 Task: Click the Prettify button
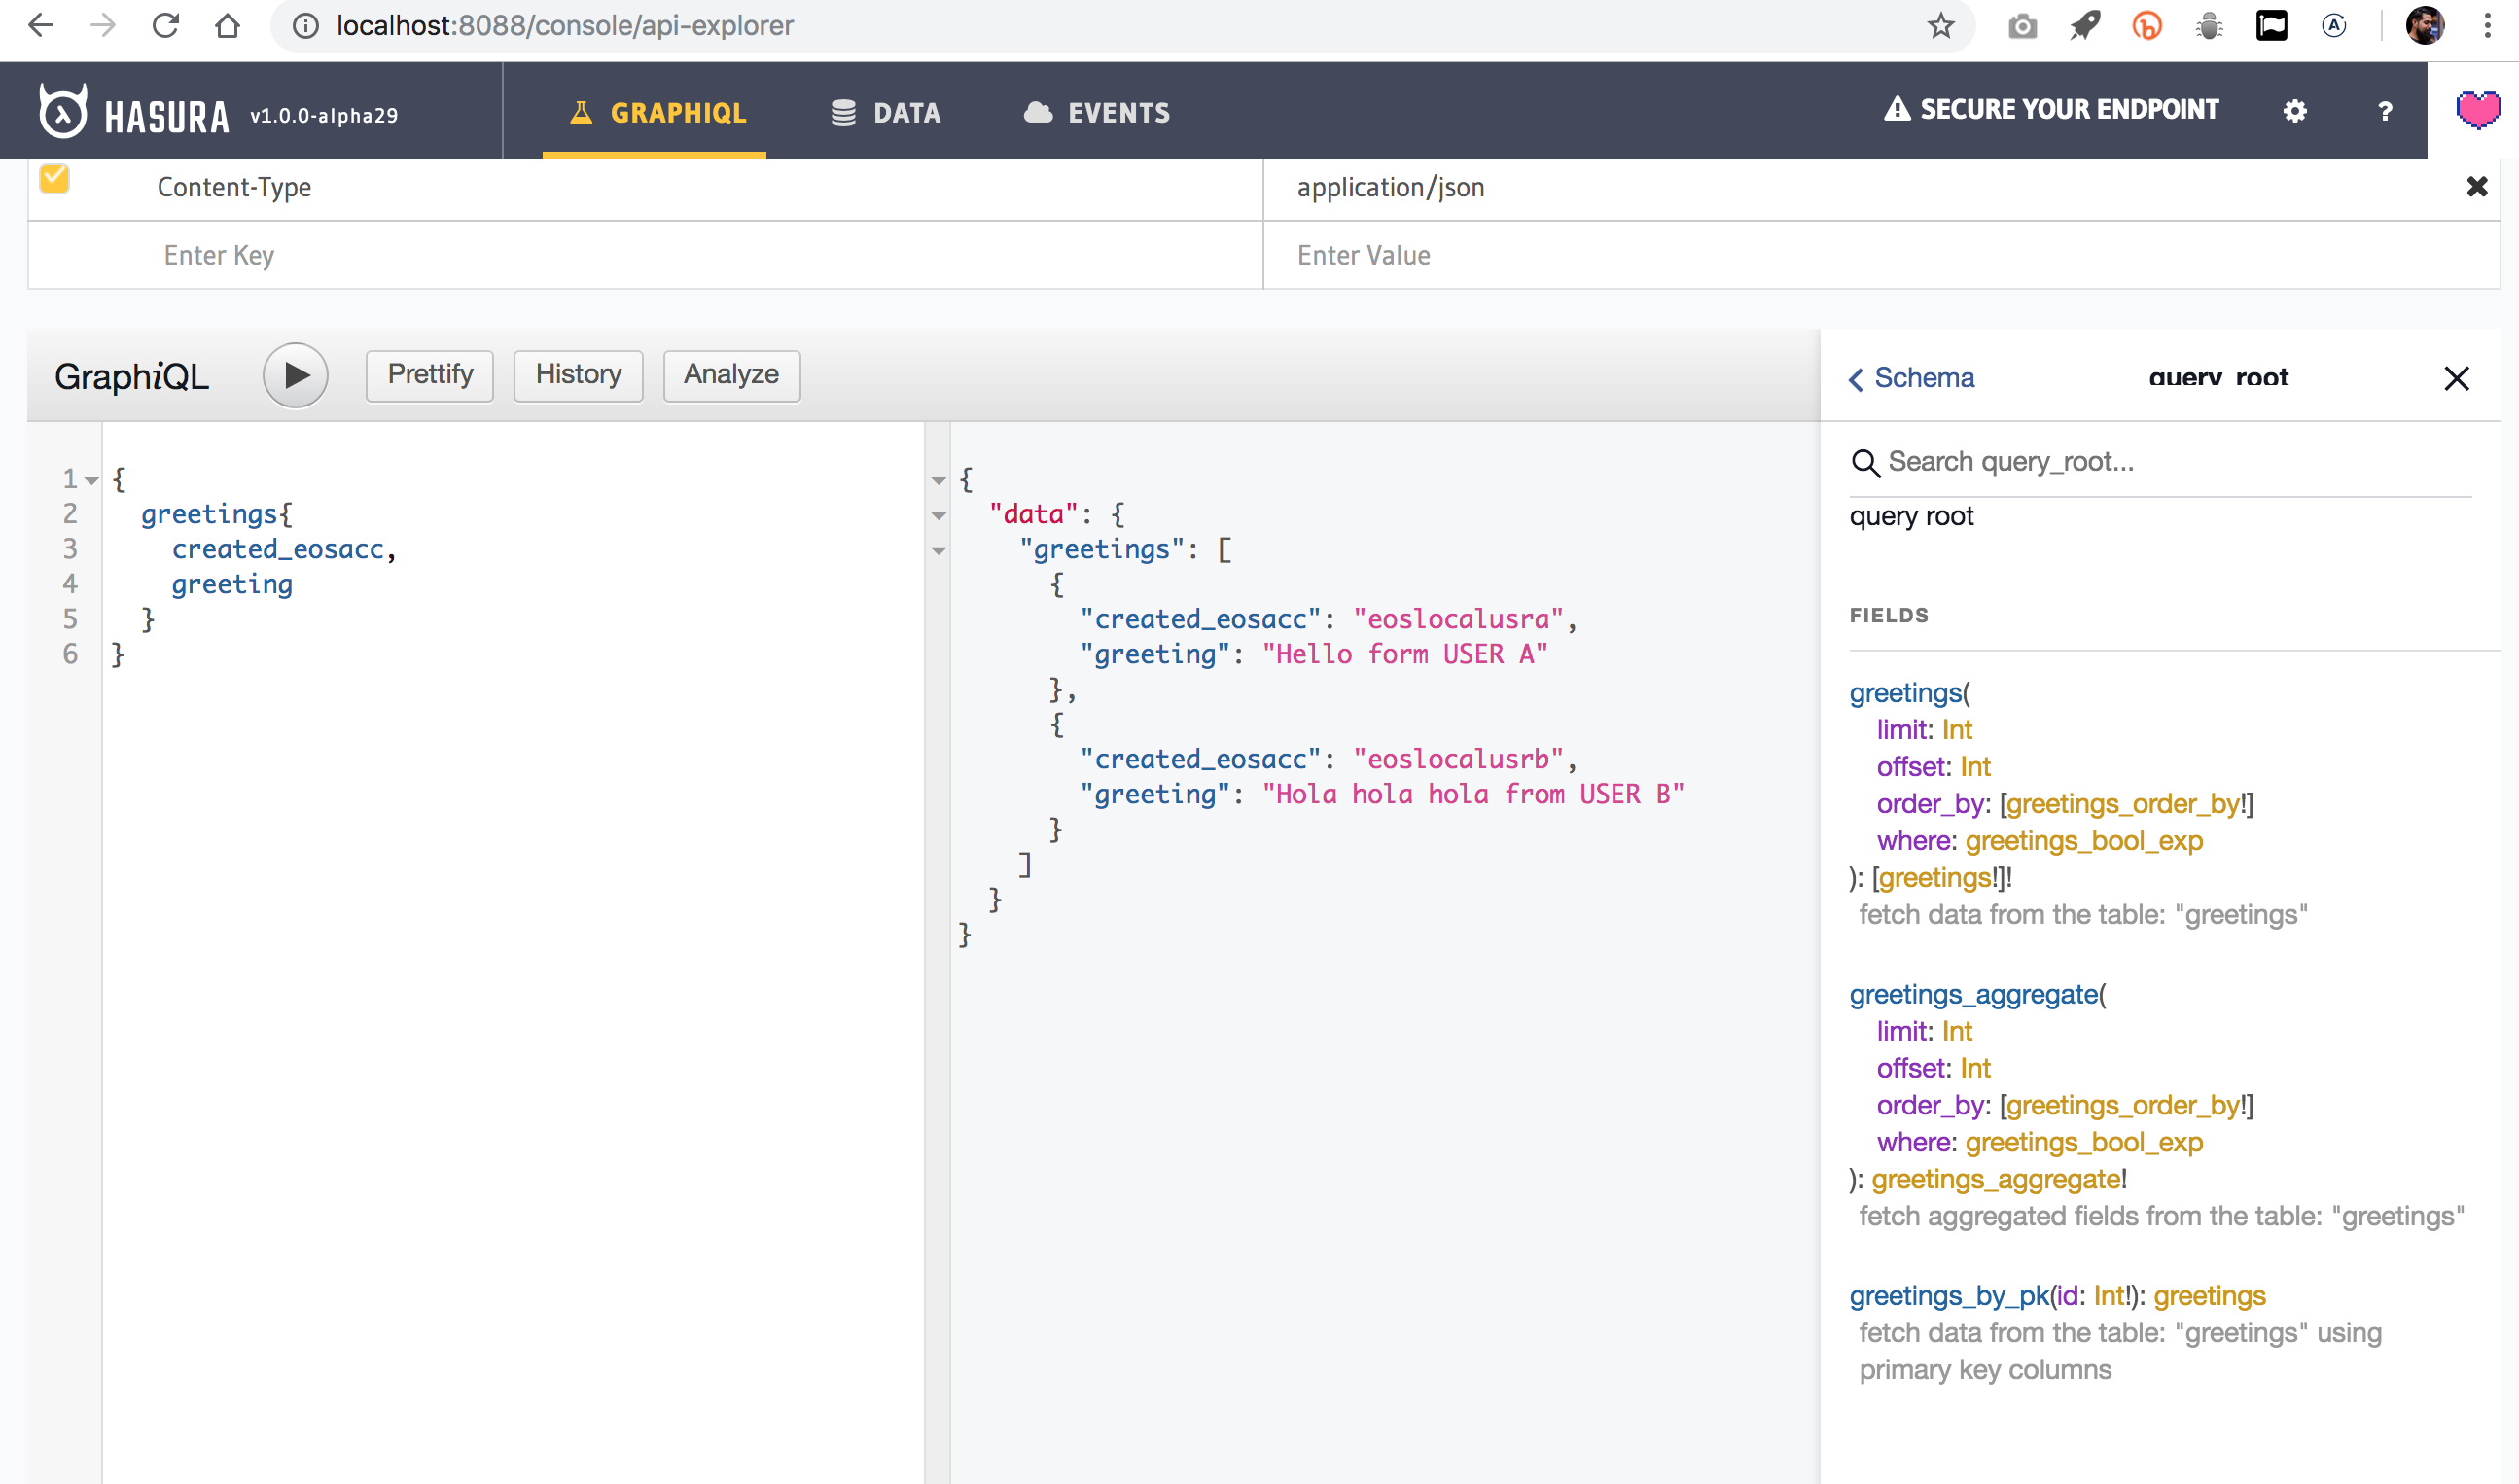coord(430,375)
